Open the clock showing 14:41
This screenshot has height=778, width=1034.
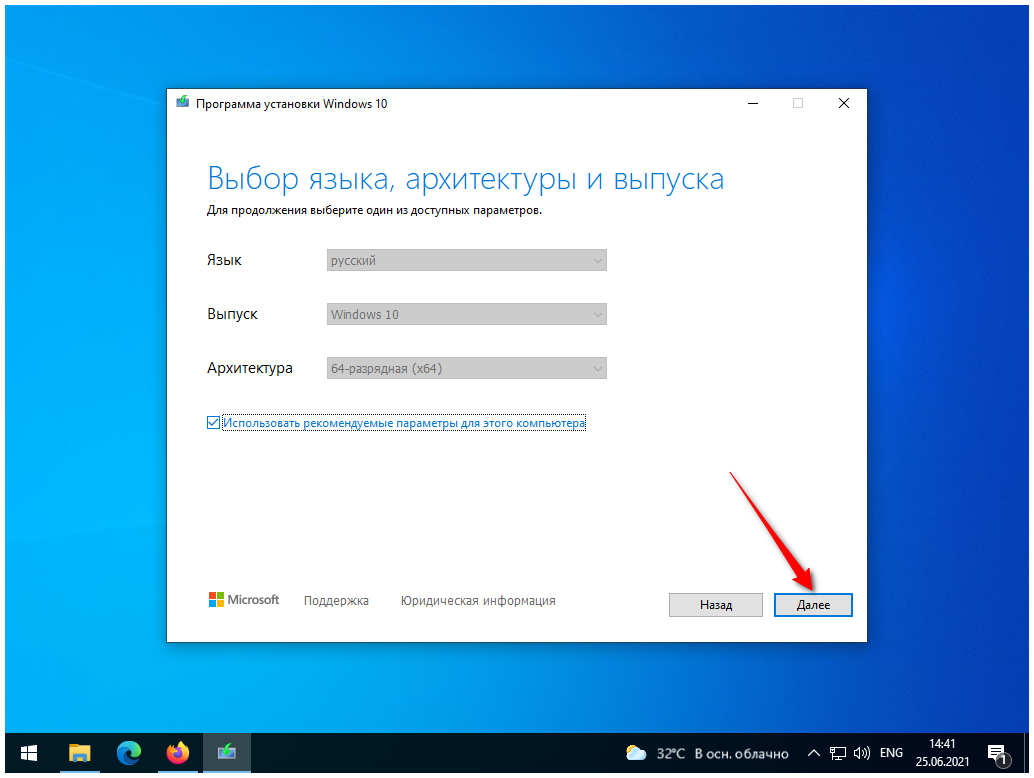[x=942, y=753]
